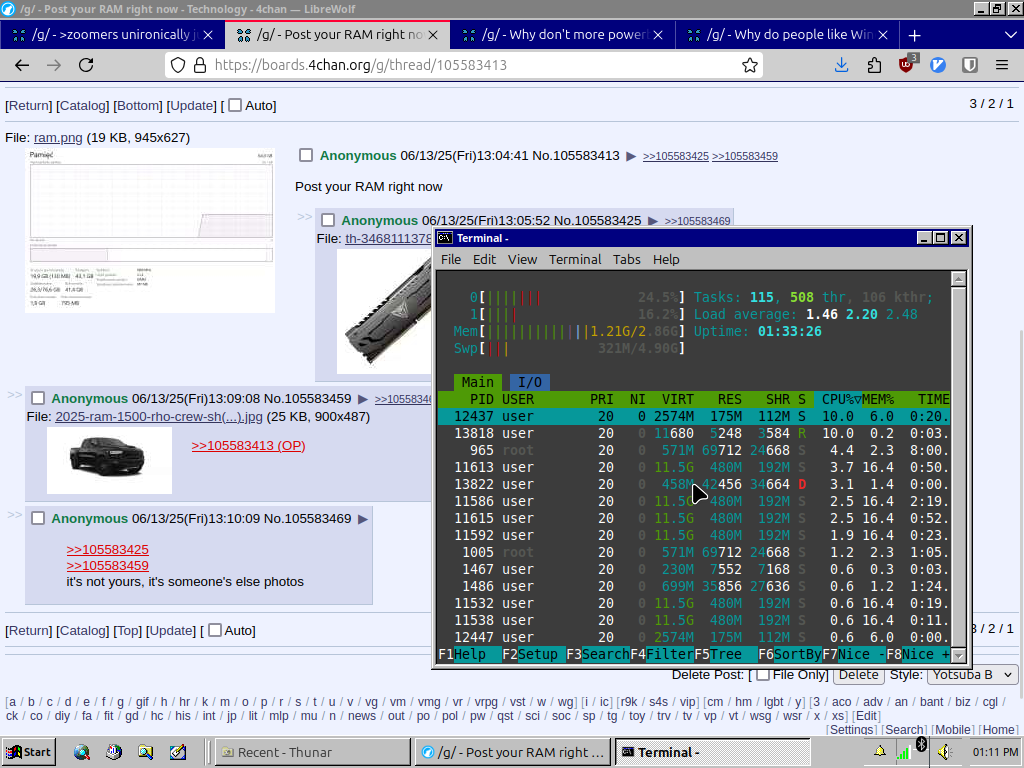Open the ram.png file link
Viewport: 1024px width, 768px height.
point(58,138)
